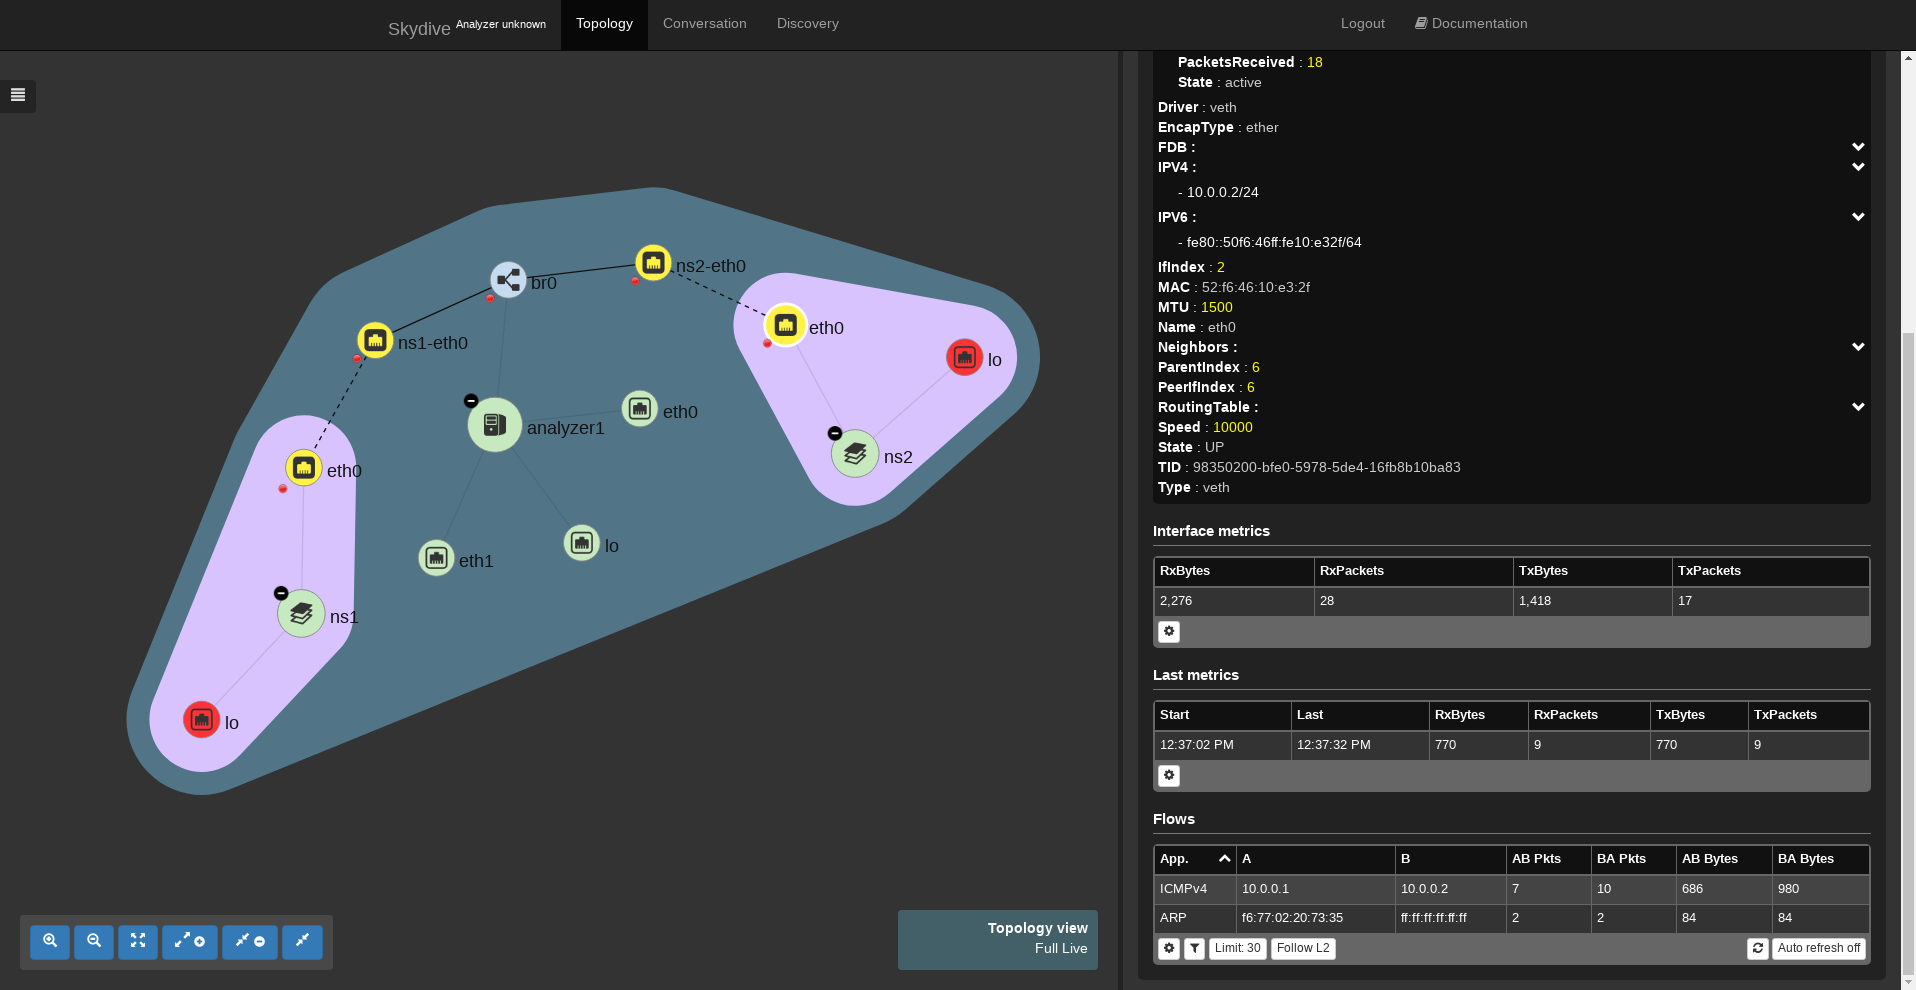Switch to the Conversation tab
Image resolution: width=1916 pixels, height=990 pixels.
705,24
